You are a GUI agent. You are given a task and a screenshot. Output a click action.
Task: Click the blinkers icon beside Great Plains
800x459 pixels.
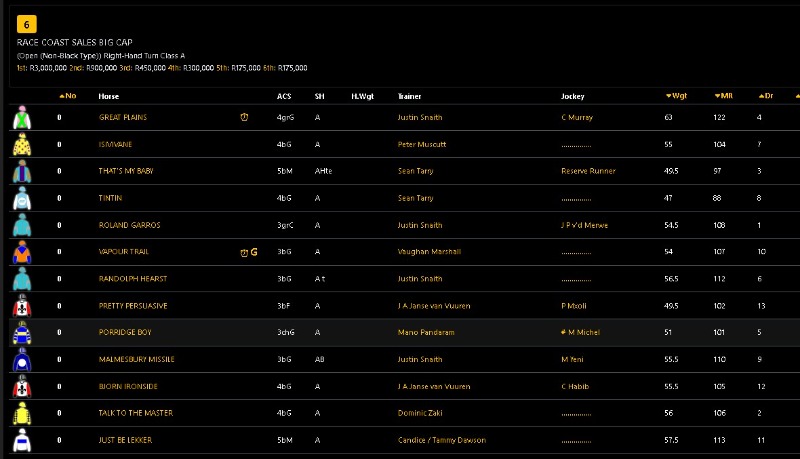coord(244,117)
